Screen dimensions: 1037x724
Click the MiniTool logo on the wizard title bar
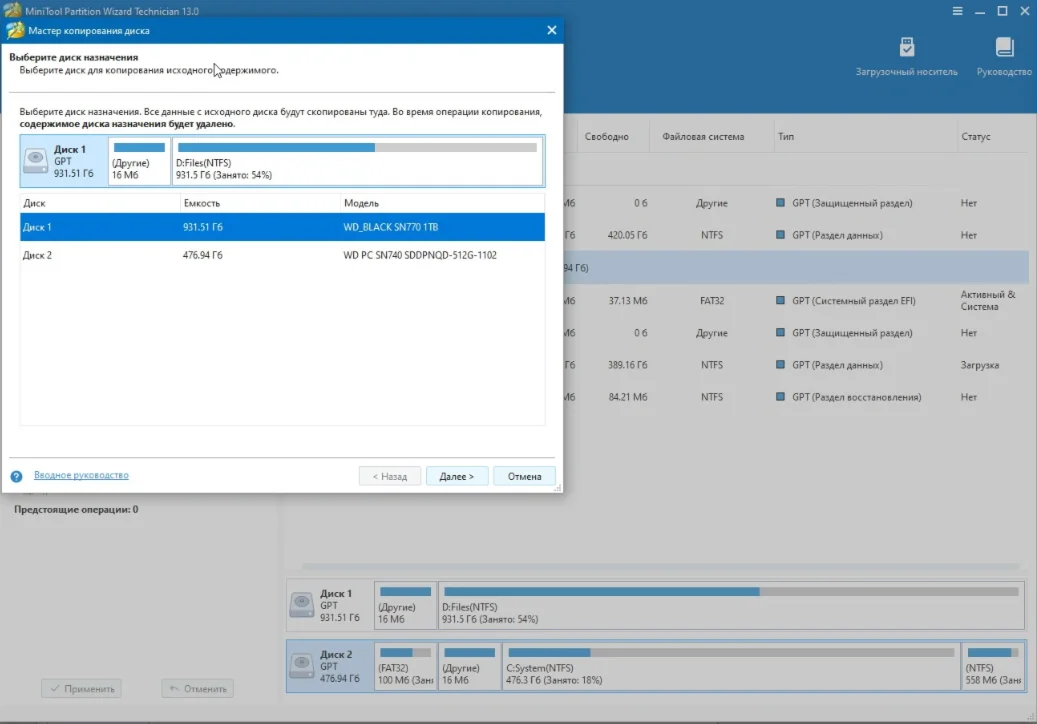tap(14, 30)
